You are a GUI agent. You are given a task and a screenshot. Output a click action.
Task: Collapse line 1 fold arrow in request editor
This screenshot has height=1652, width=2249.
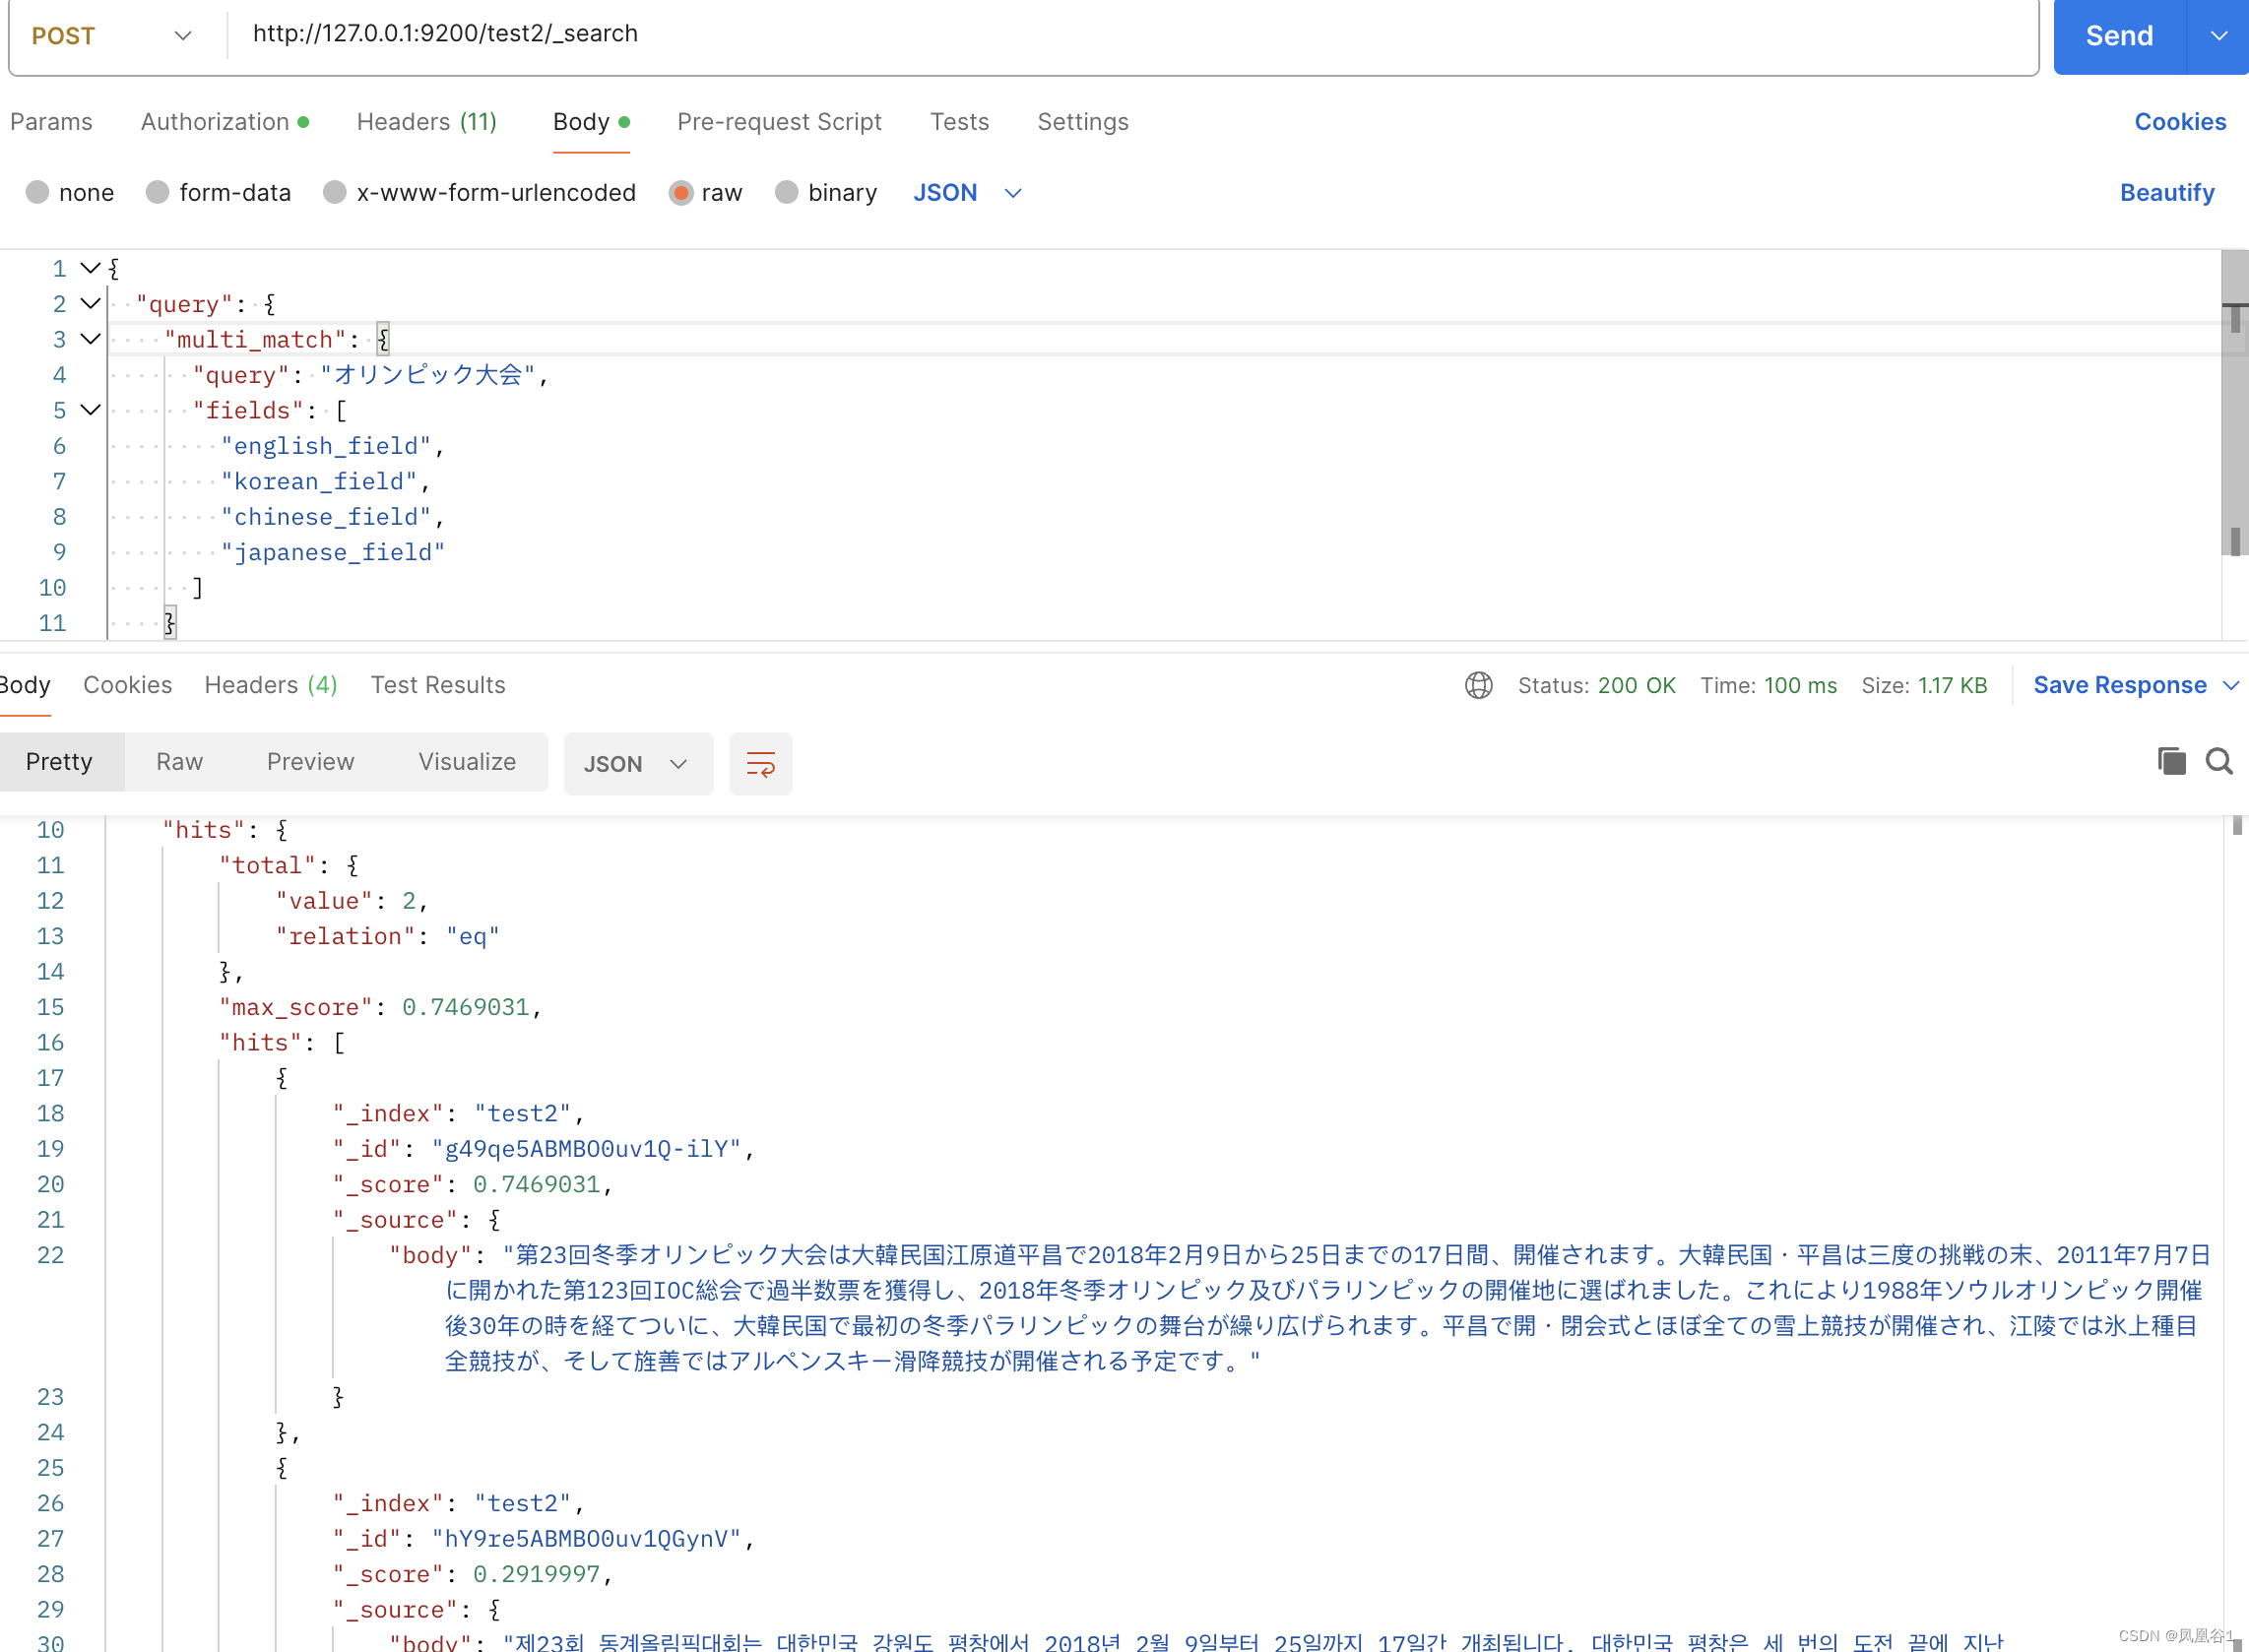(90, 268)
